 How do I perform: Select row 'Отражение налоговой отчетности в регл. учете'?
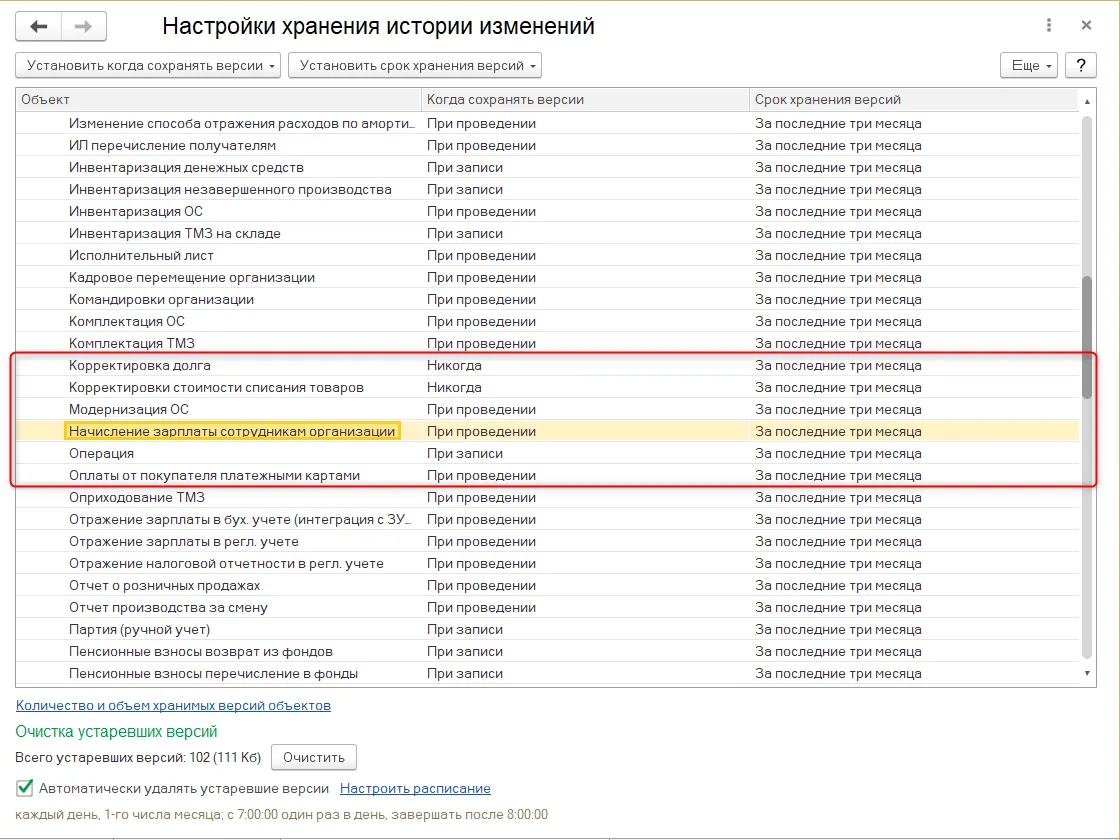coord(547,564)
